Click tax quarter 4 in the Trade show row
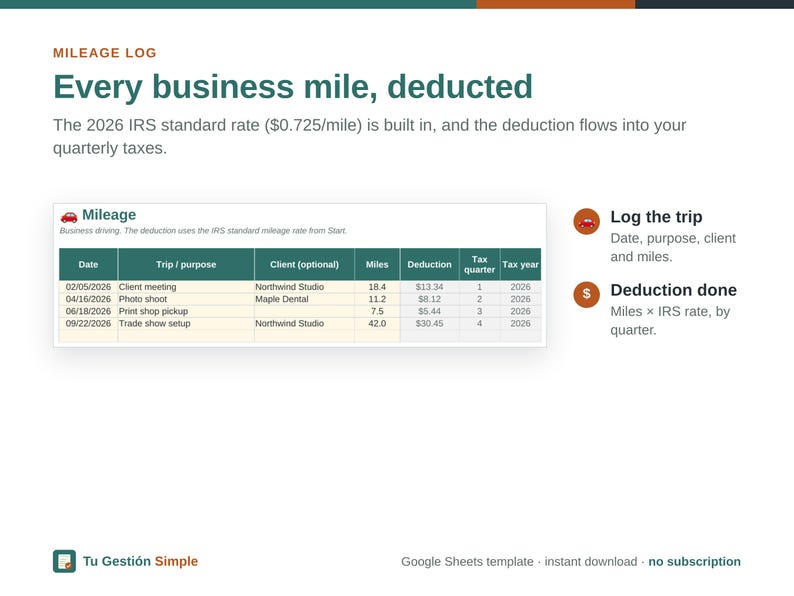 (x=480, y=323)
